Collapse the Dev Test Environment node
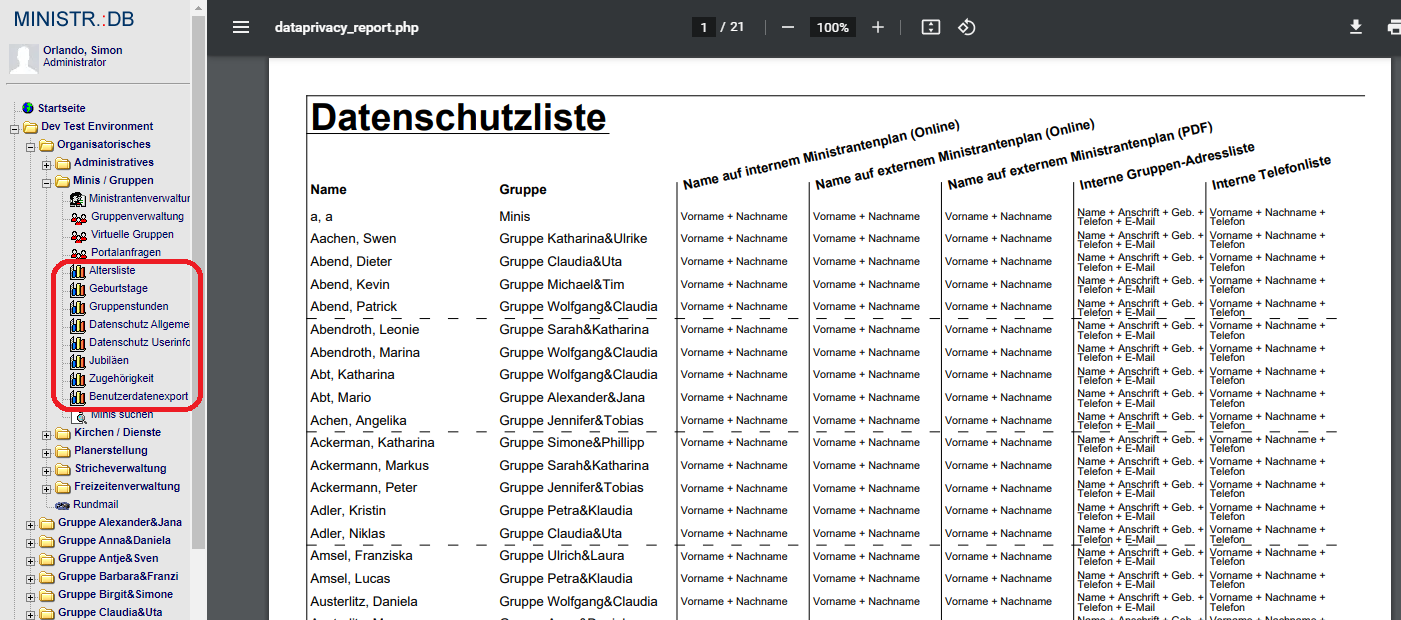 click(x=14, y=128)
